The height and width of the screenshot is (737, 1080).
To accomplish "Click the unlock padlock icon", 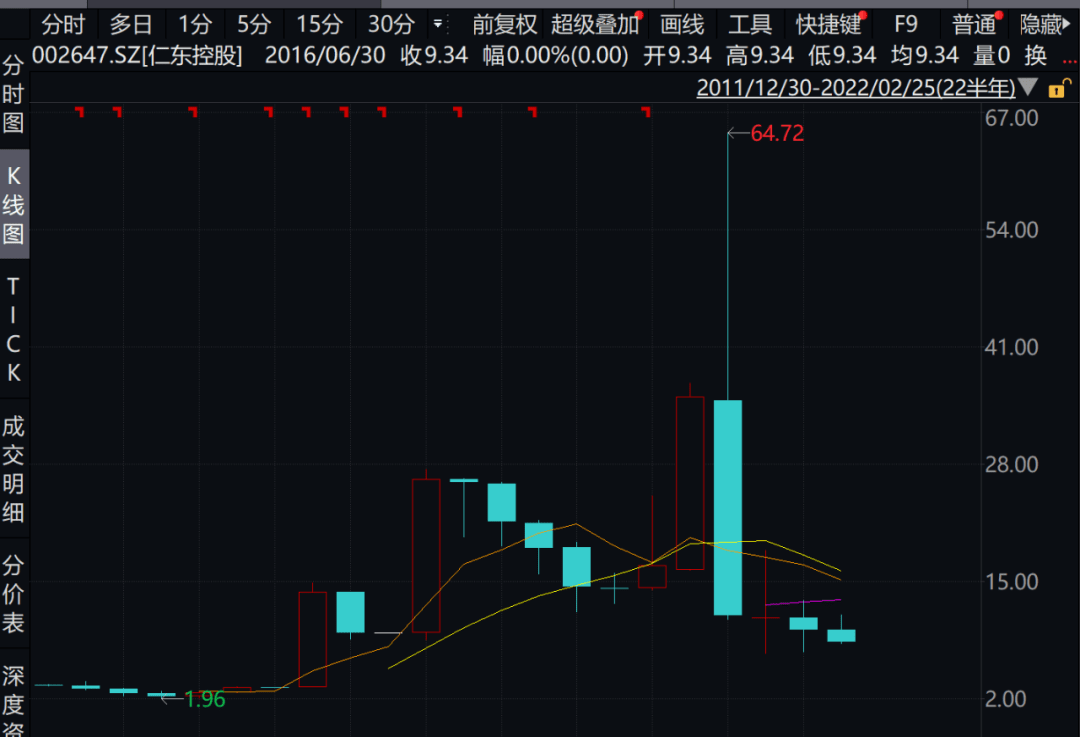I will point(1056,89).
